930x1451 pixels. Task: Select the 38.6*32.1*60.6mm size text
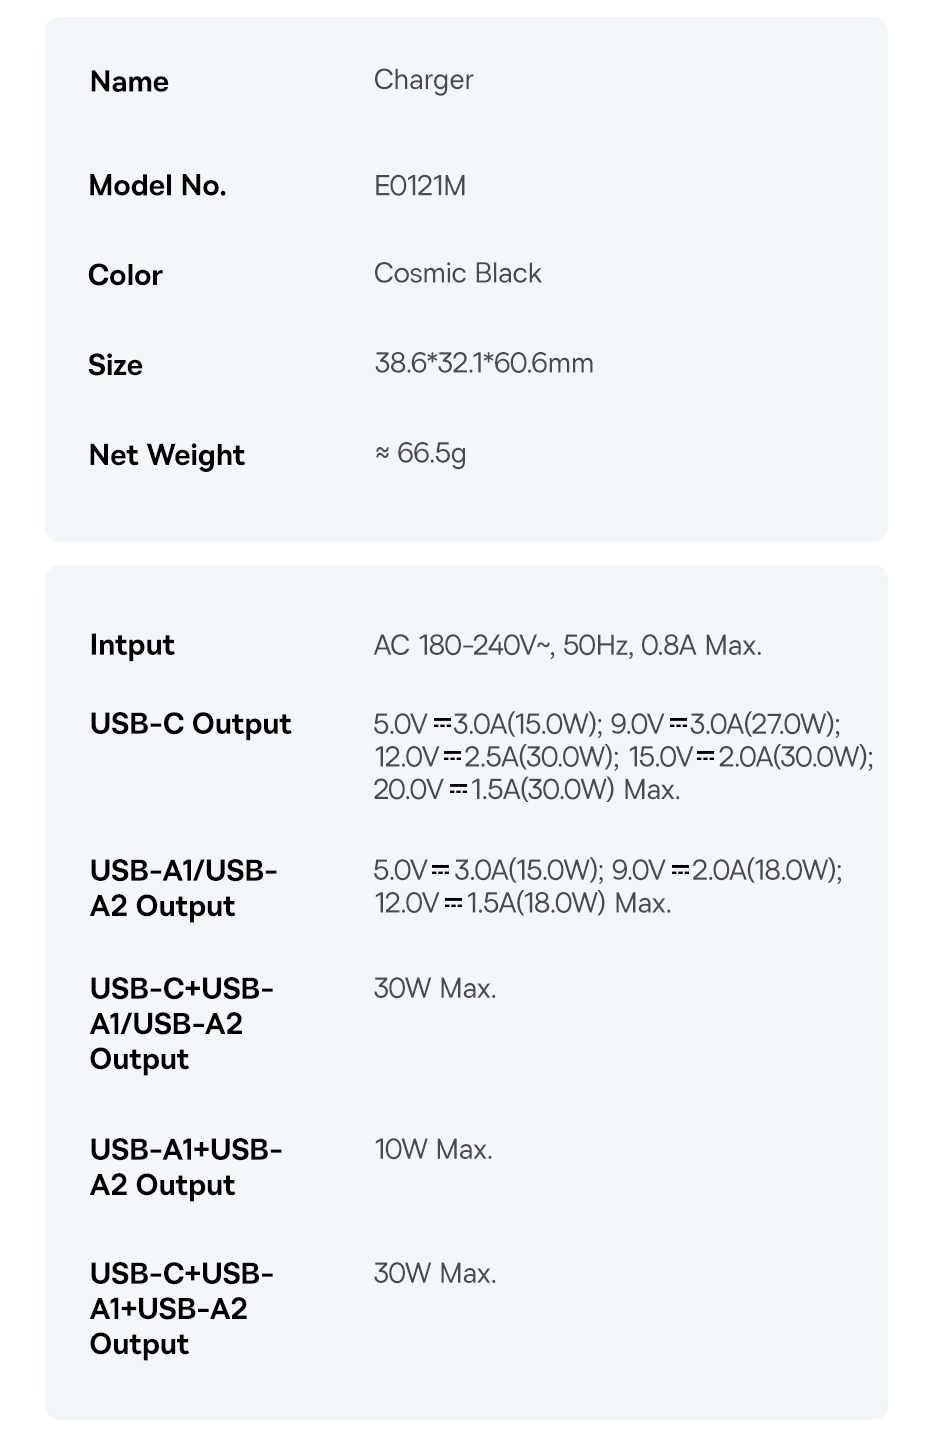pos(484,362)
